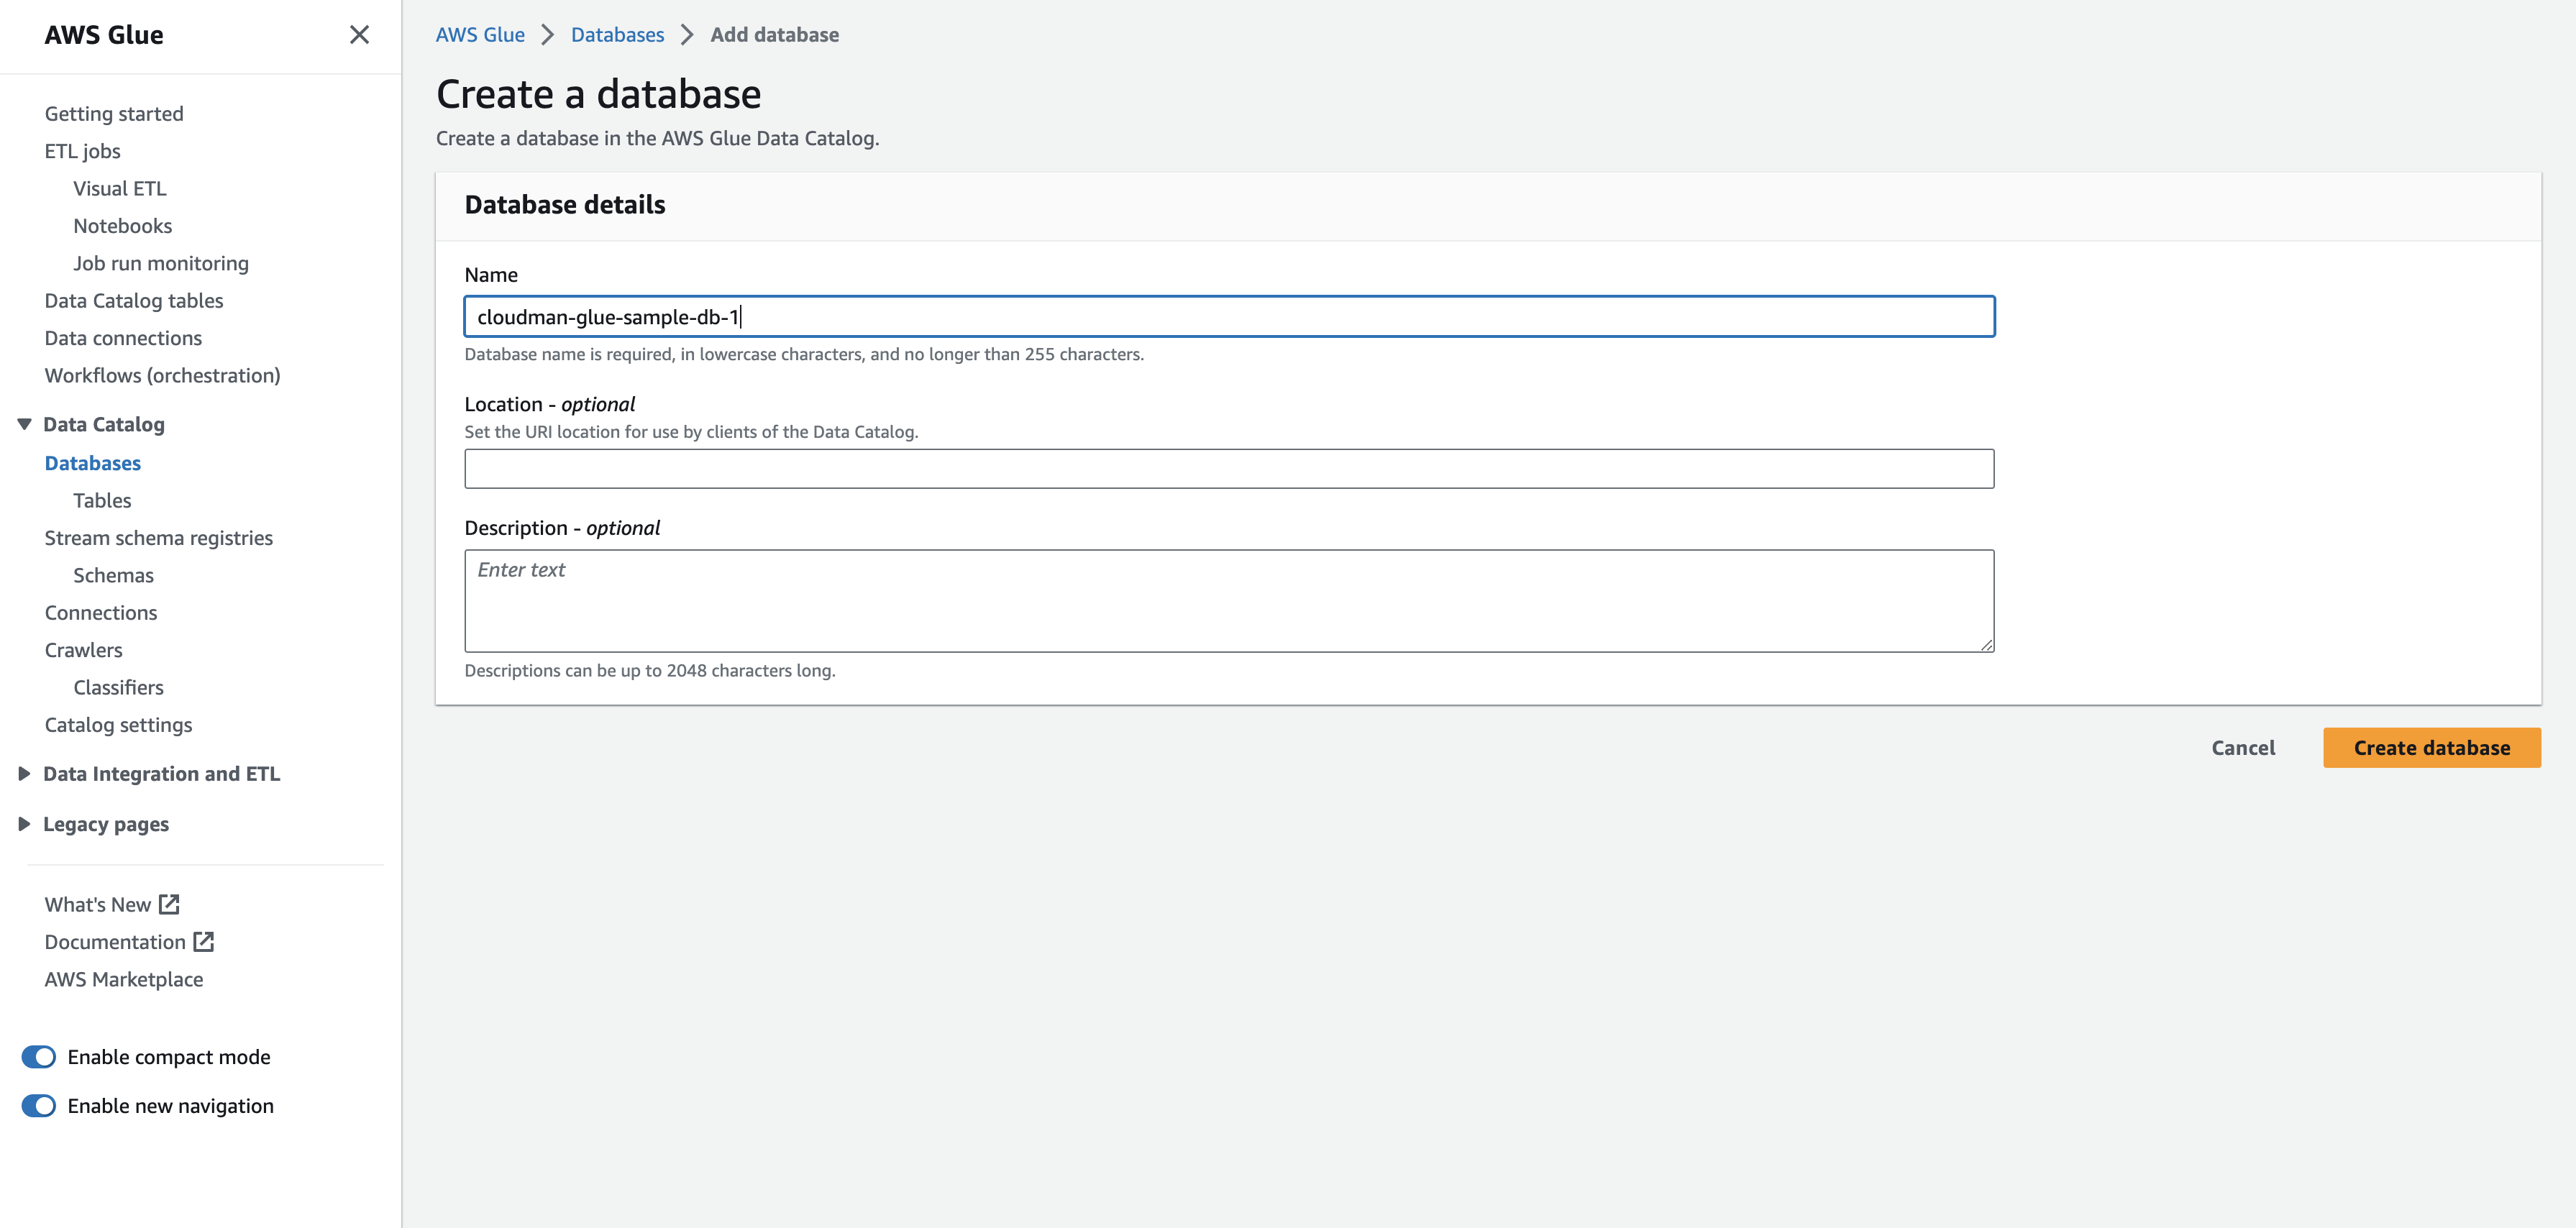This screenshot has height=1228, width=2576.
Task: Open Visual ETL in the sidebar
Action: click(119, 188)
